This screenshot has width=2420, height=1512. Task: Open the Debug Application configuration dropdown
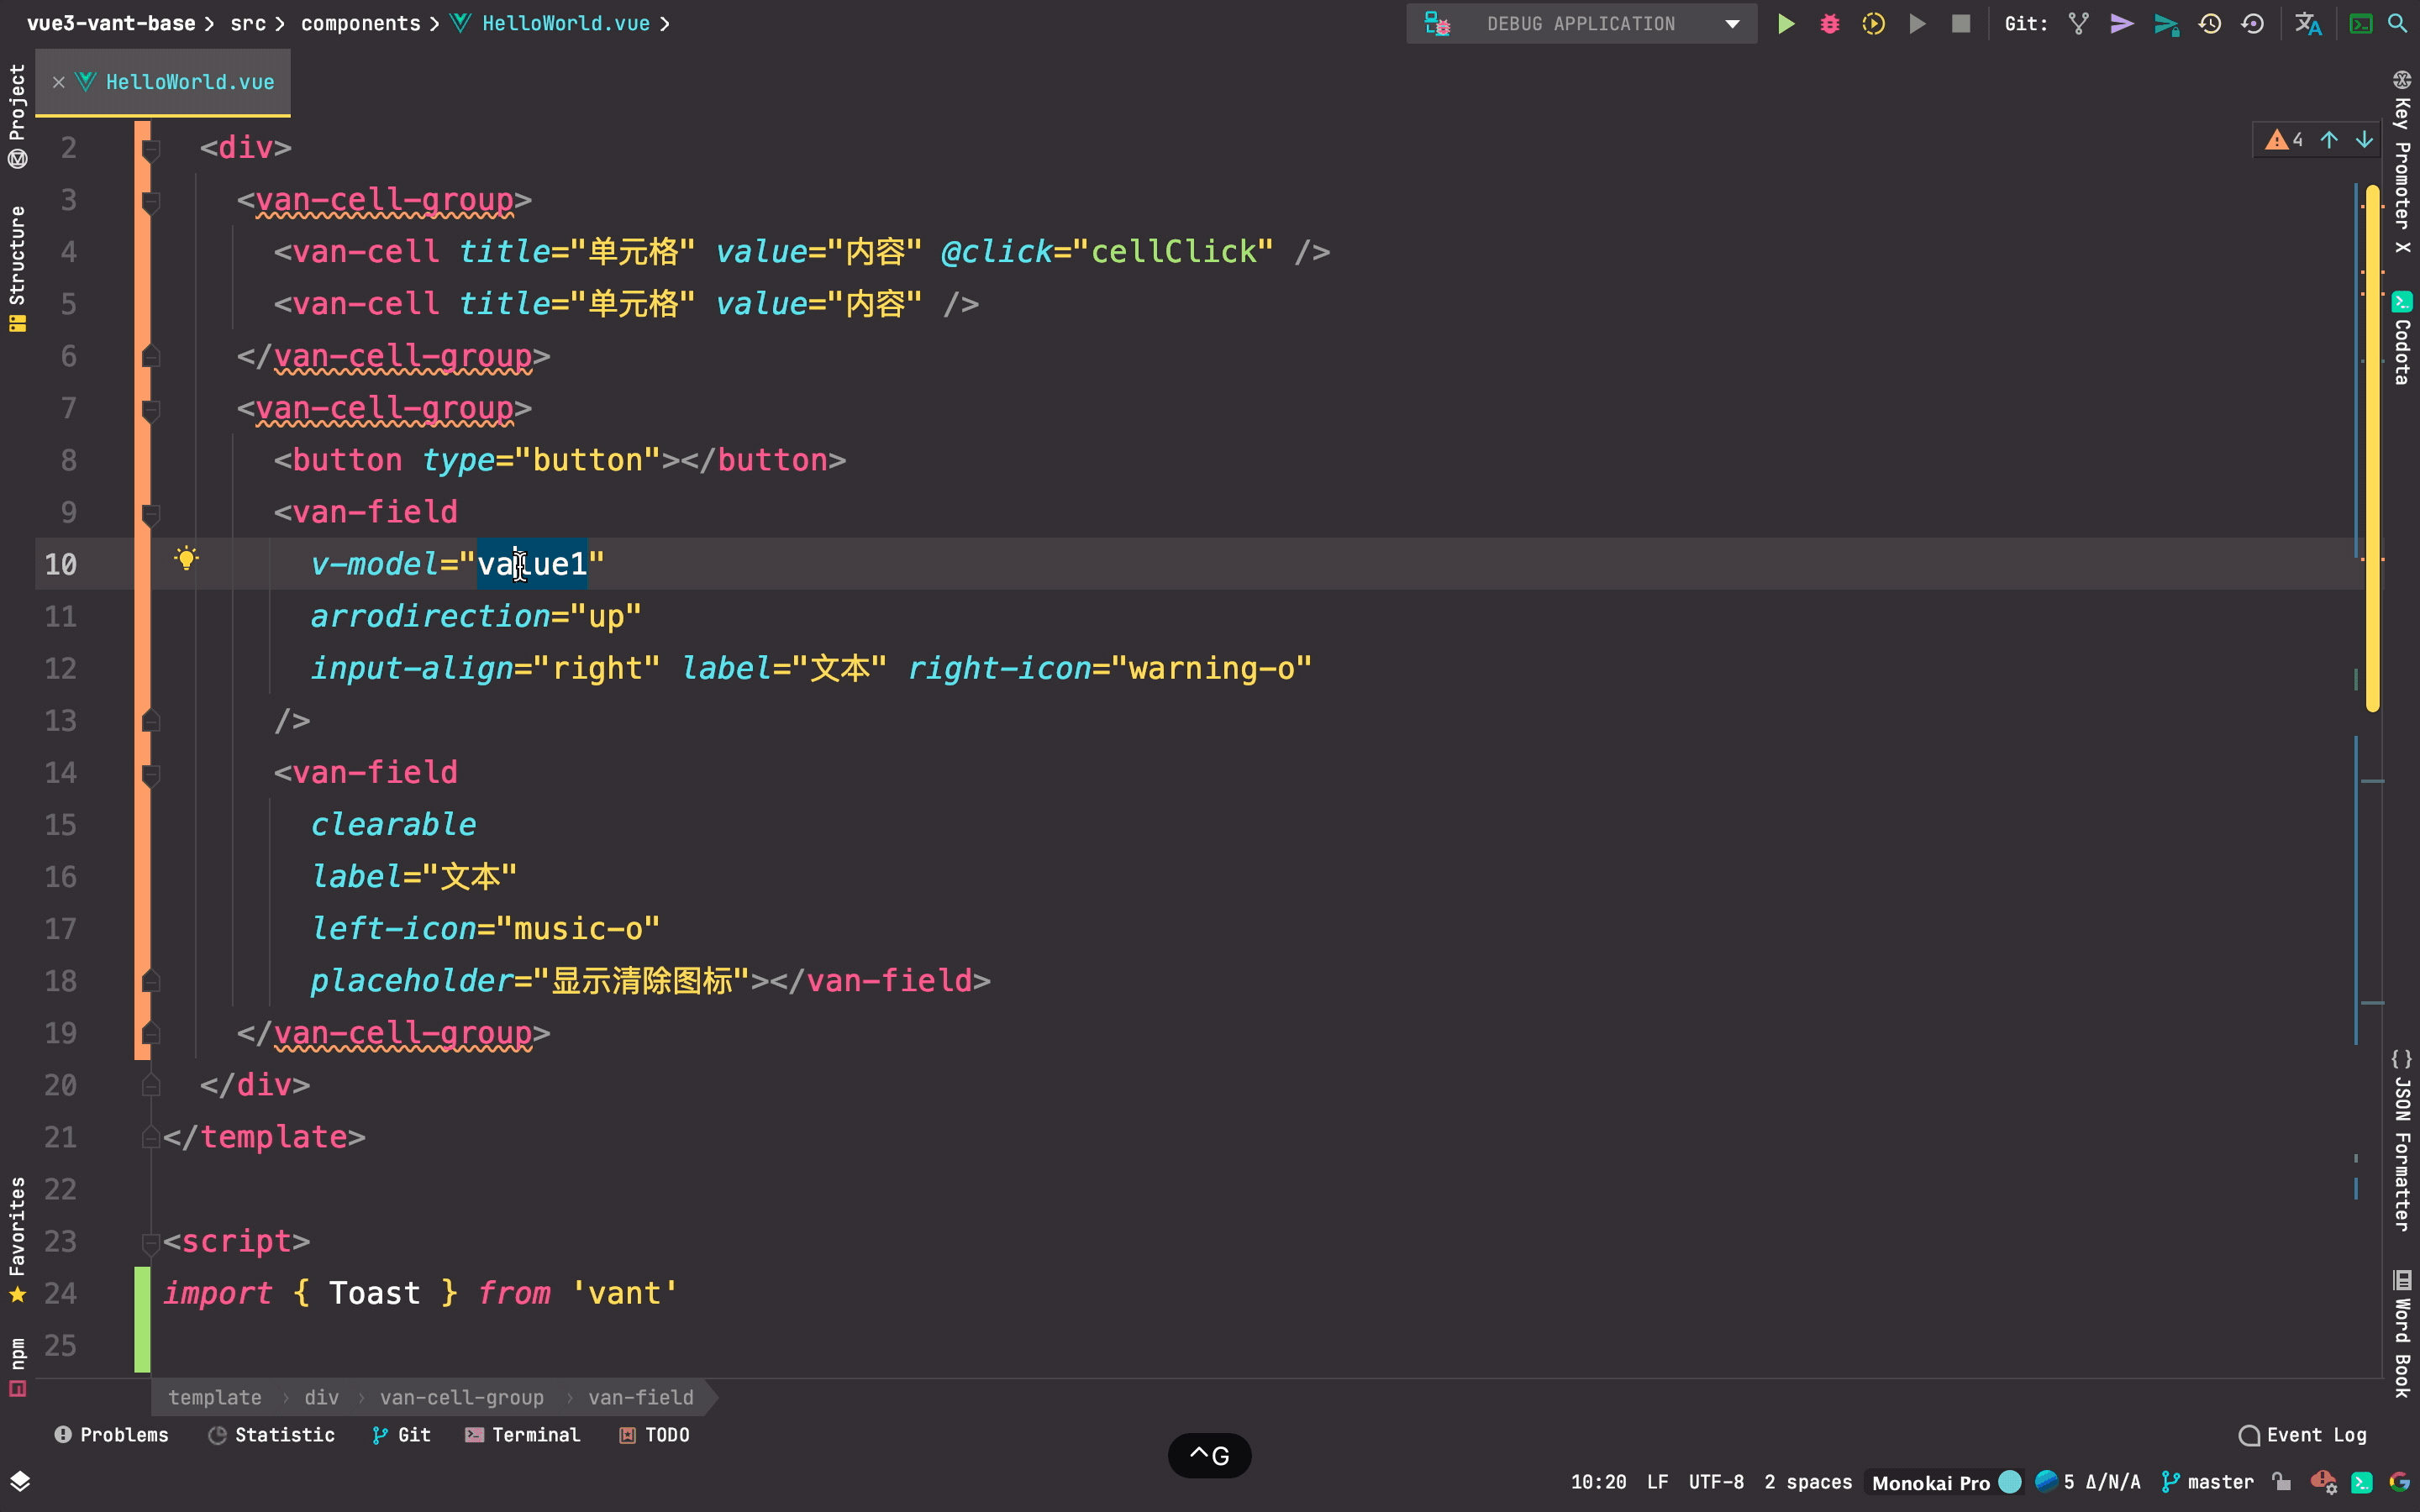tap(1732, 24)
